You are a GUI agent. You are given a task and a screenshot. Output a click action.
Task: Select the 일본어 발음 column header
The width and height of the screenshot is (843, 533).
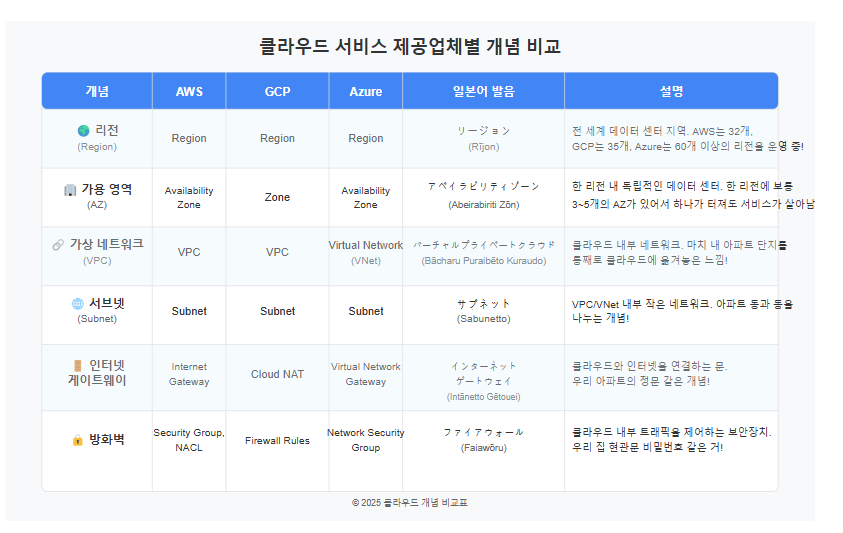point(483,91)
